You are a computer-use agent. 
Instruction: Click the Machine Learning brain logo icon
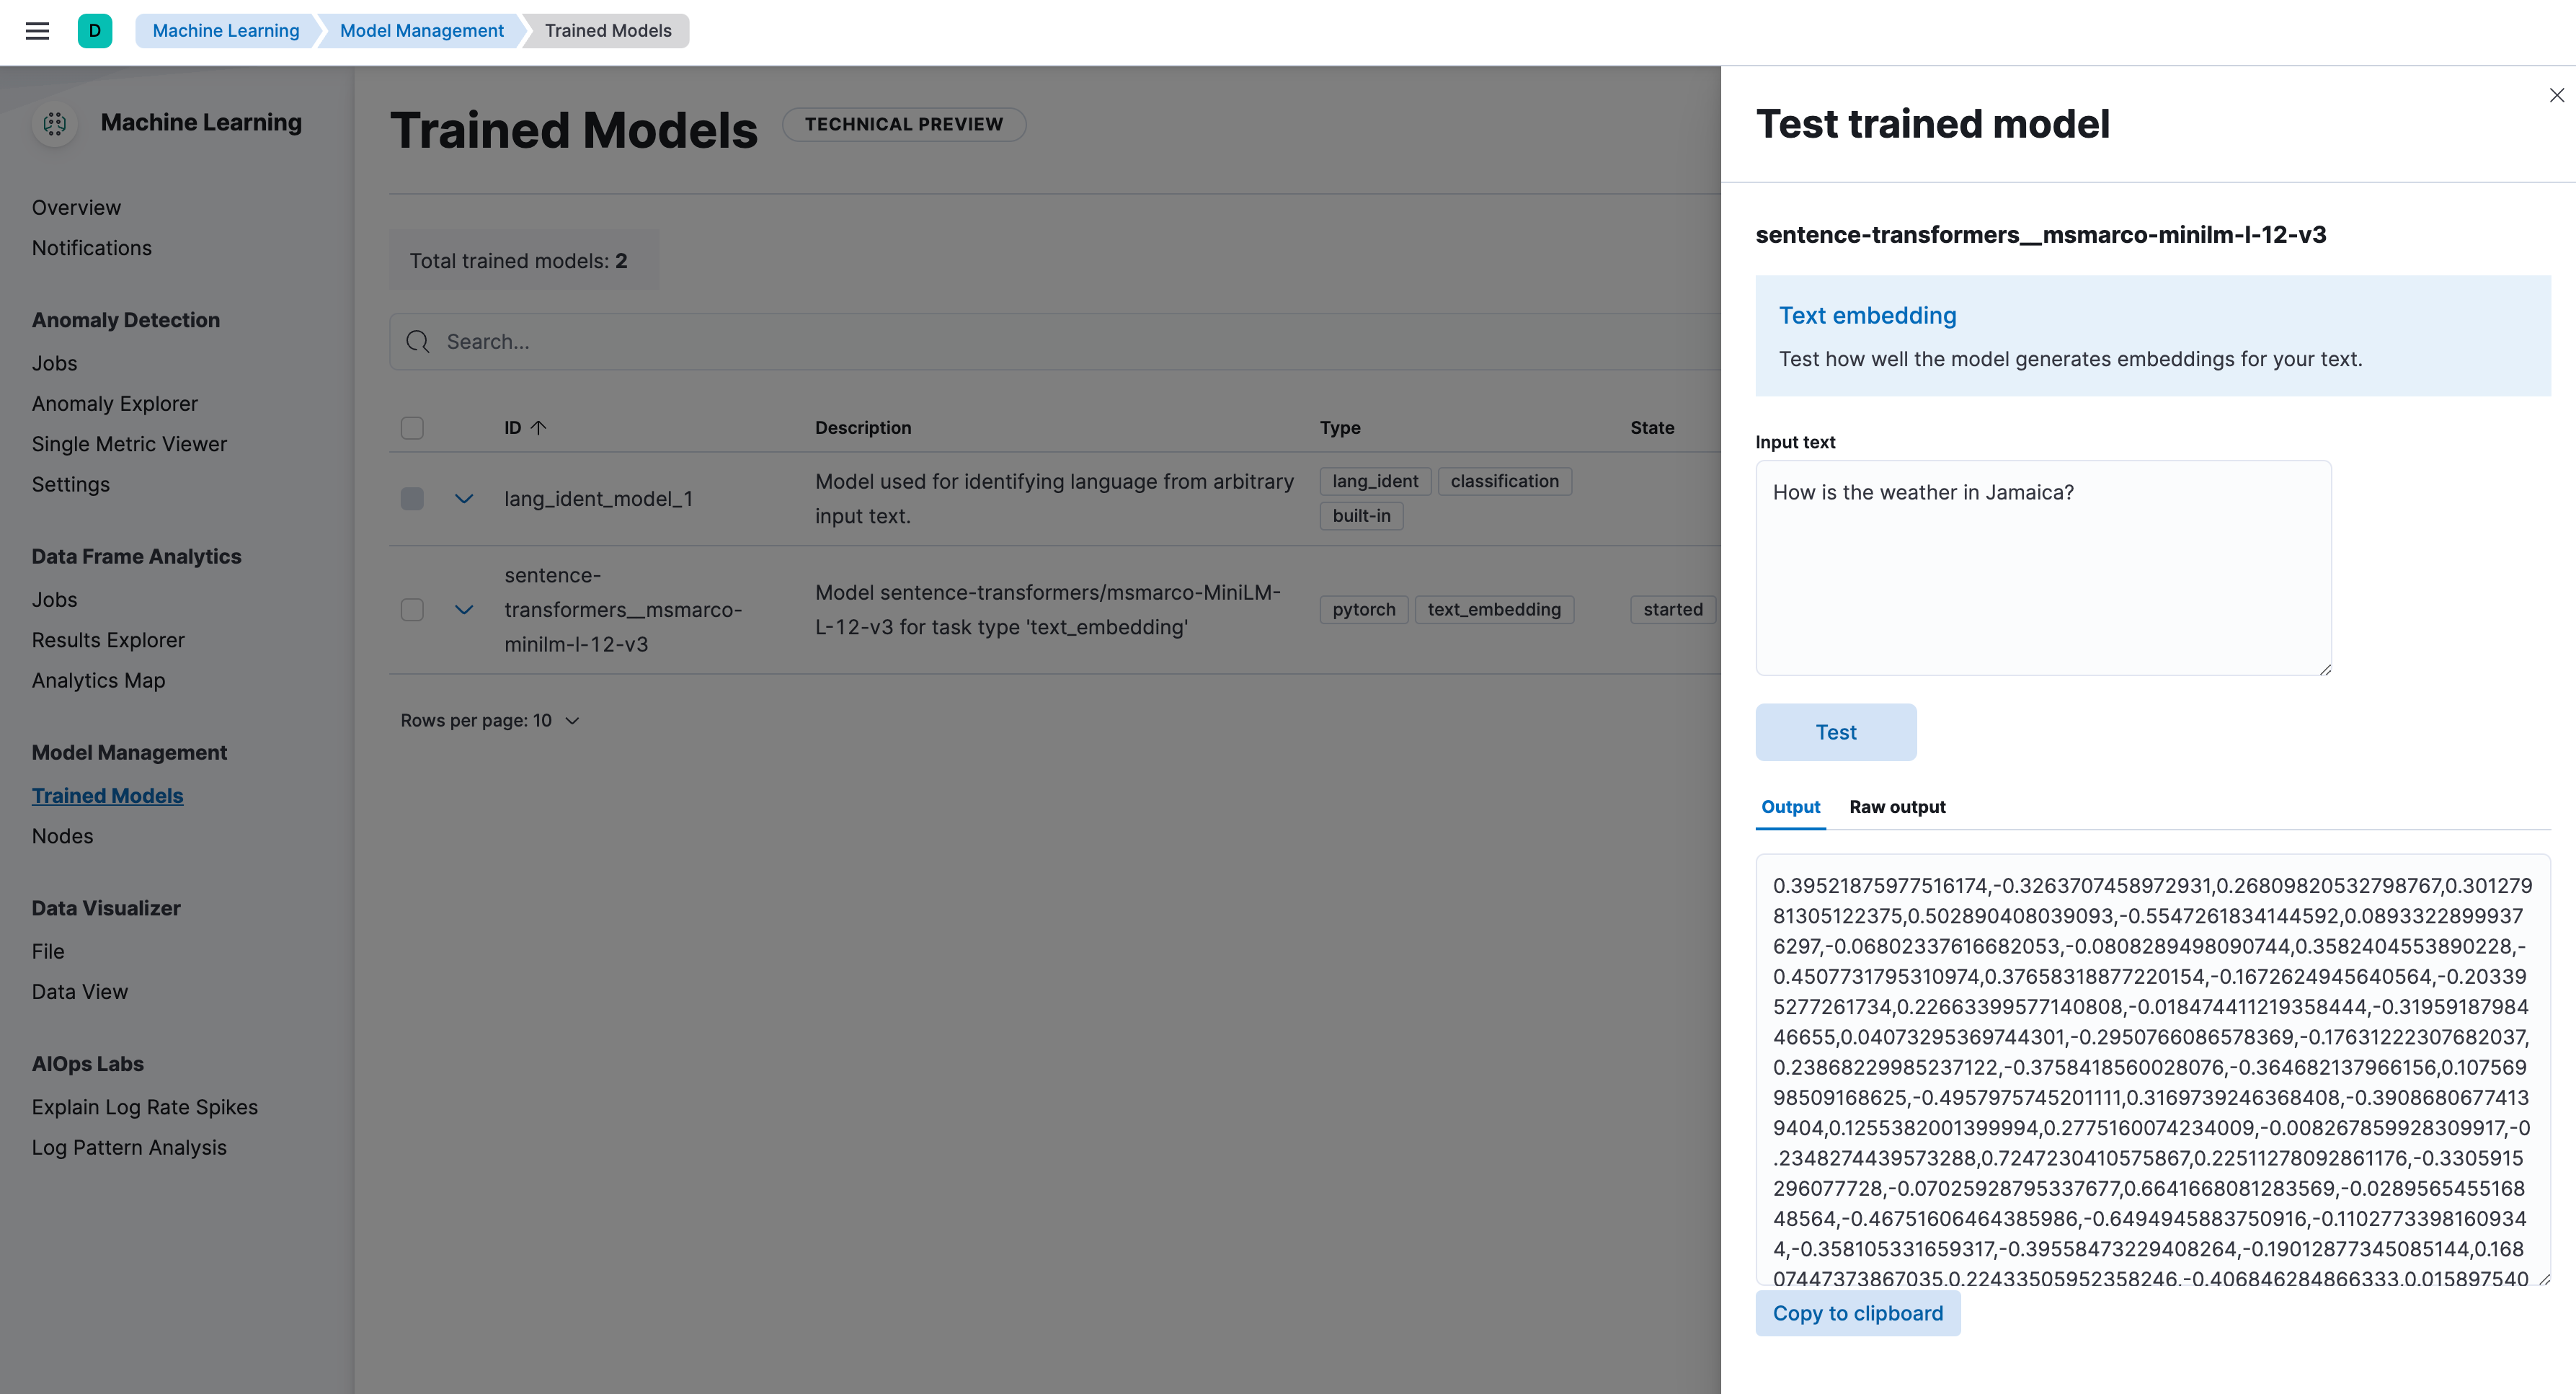55,123
